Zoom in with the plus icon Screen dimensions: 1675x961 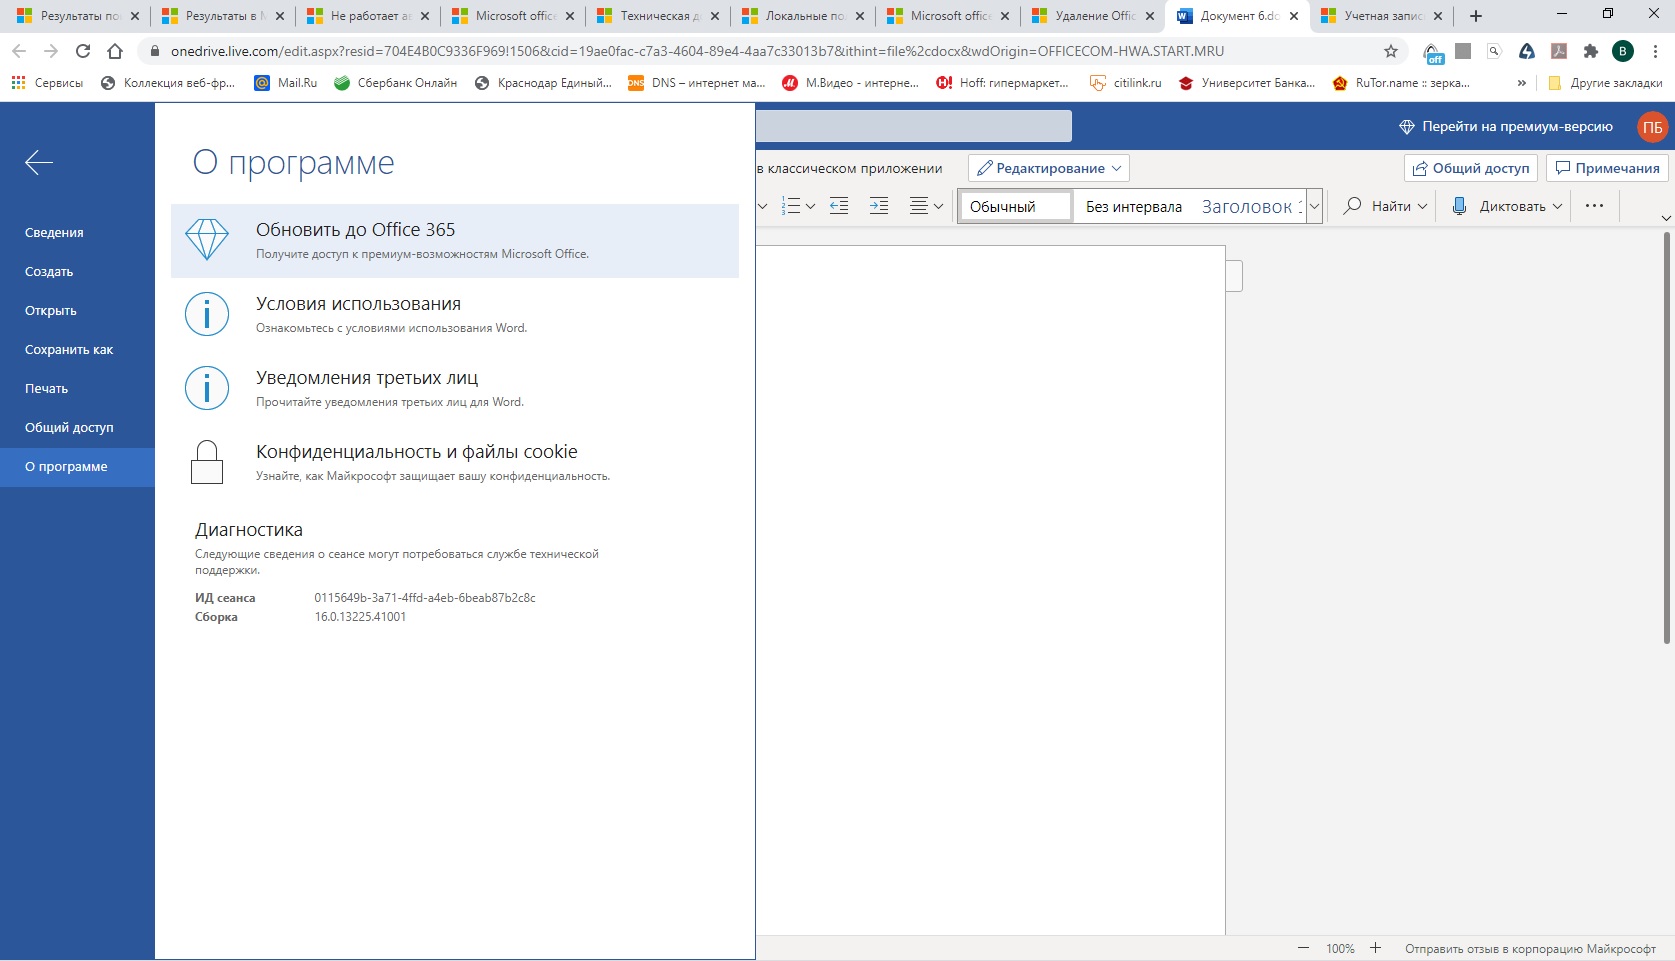(x=1375, y=948)
